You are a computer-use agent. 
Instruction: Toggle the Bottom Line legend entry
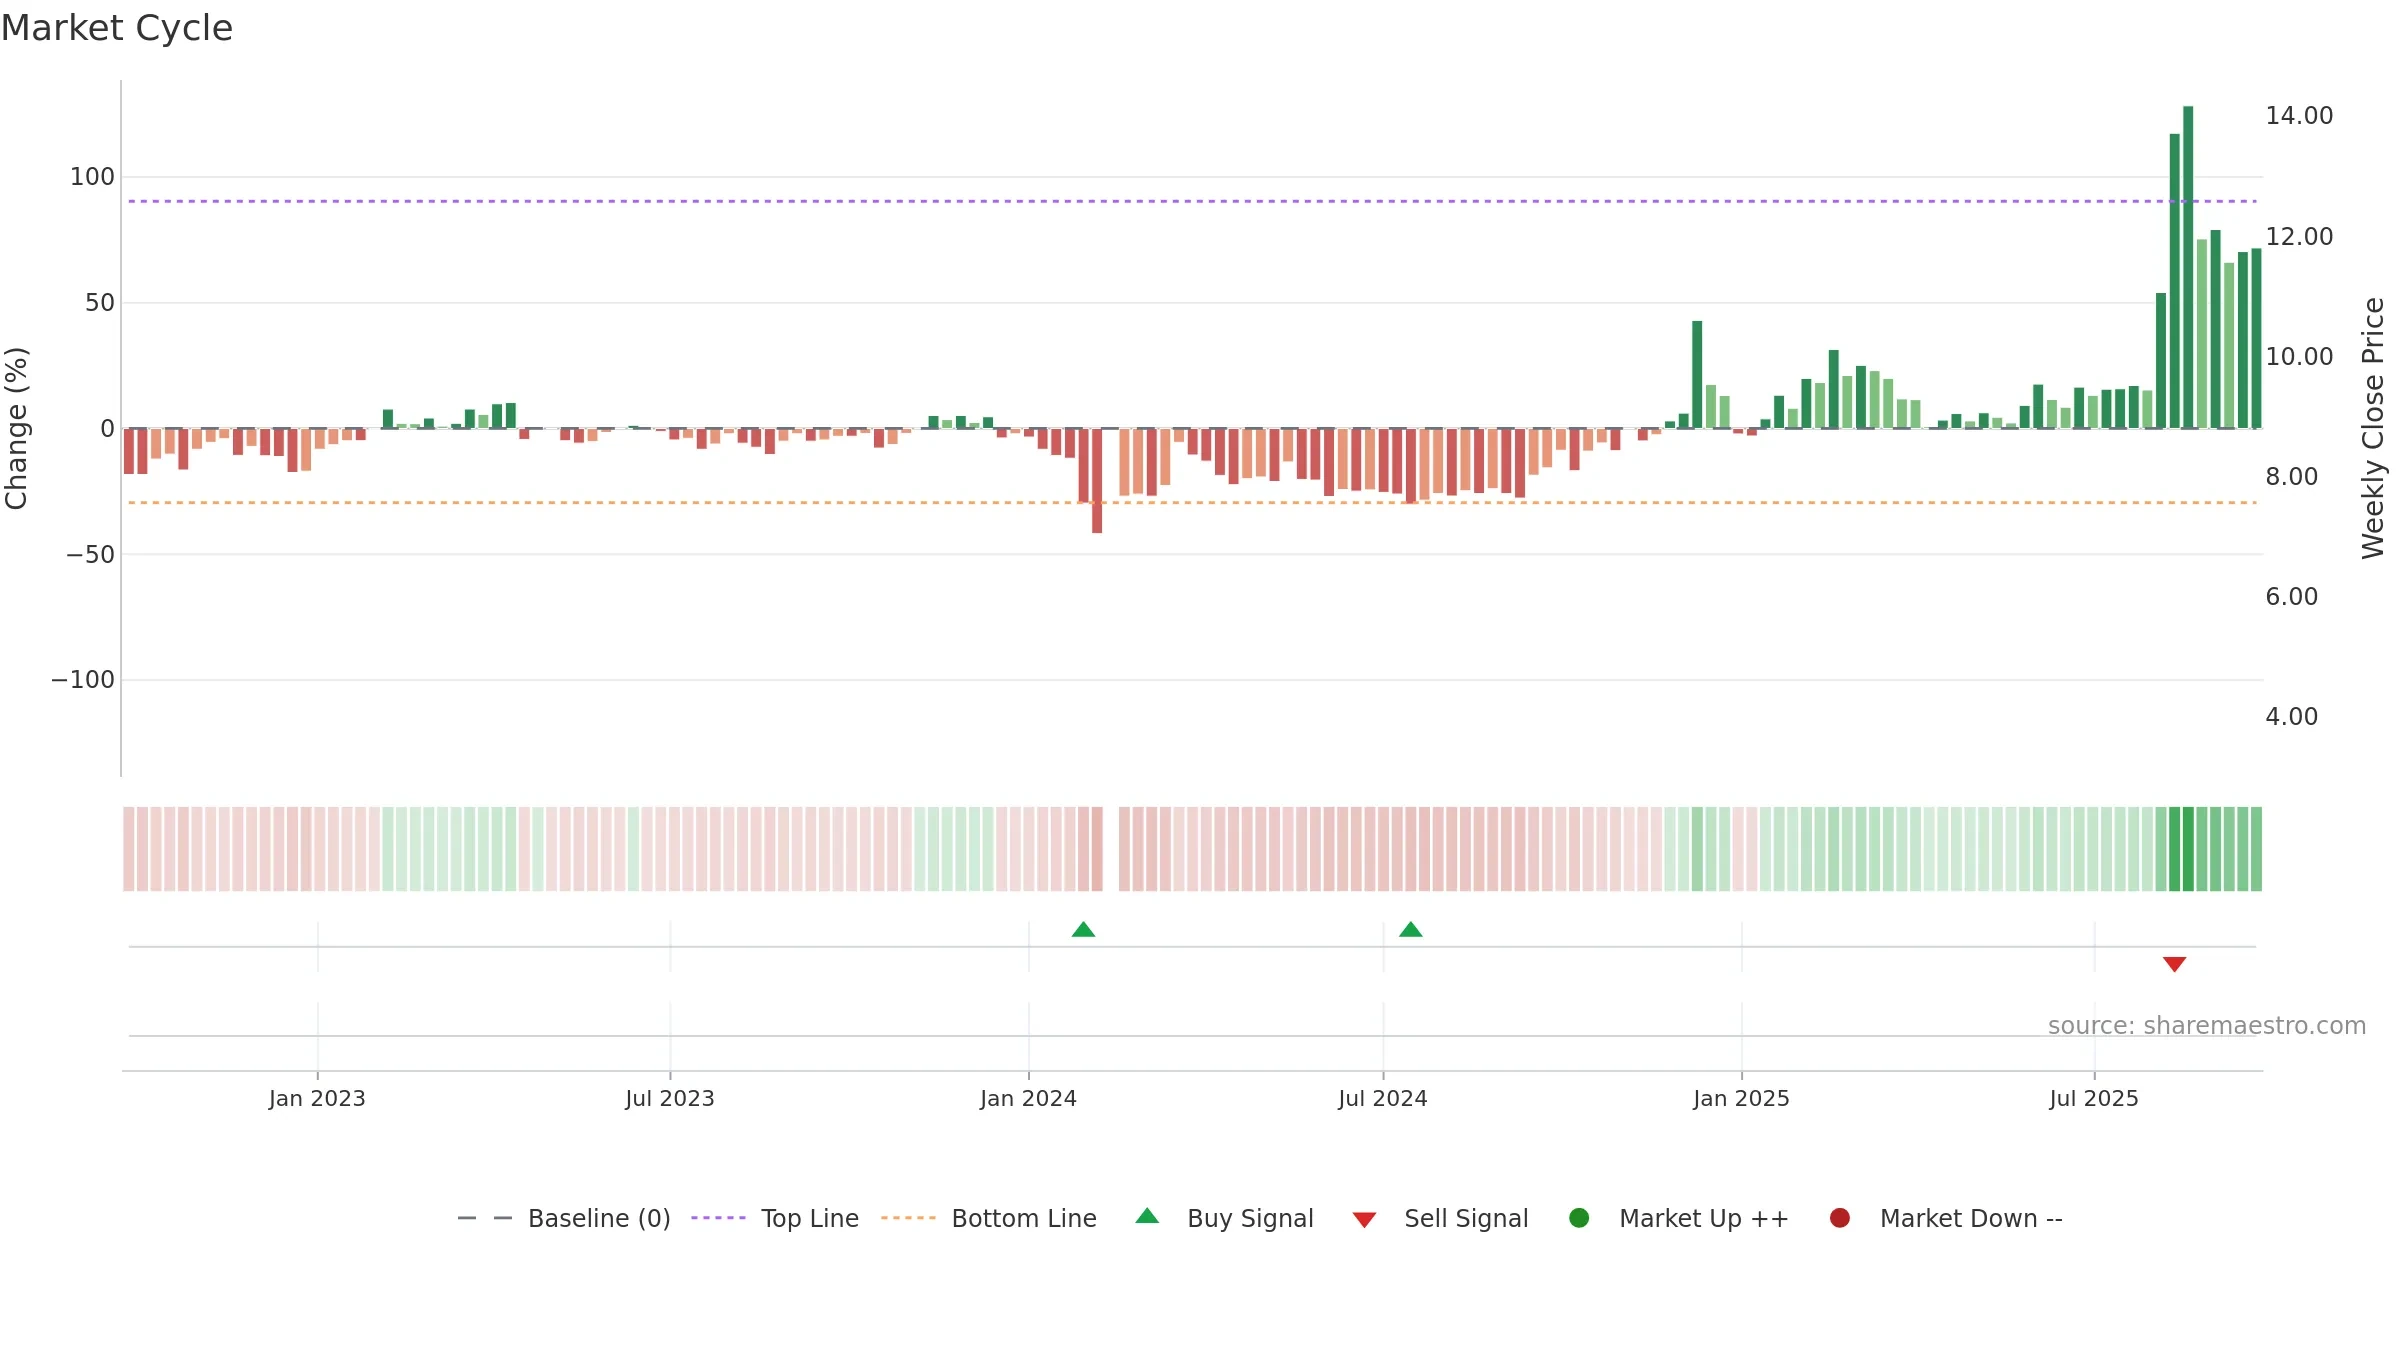(x=989, y=1218)
